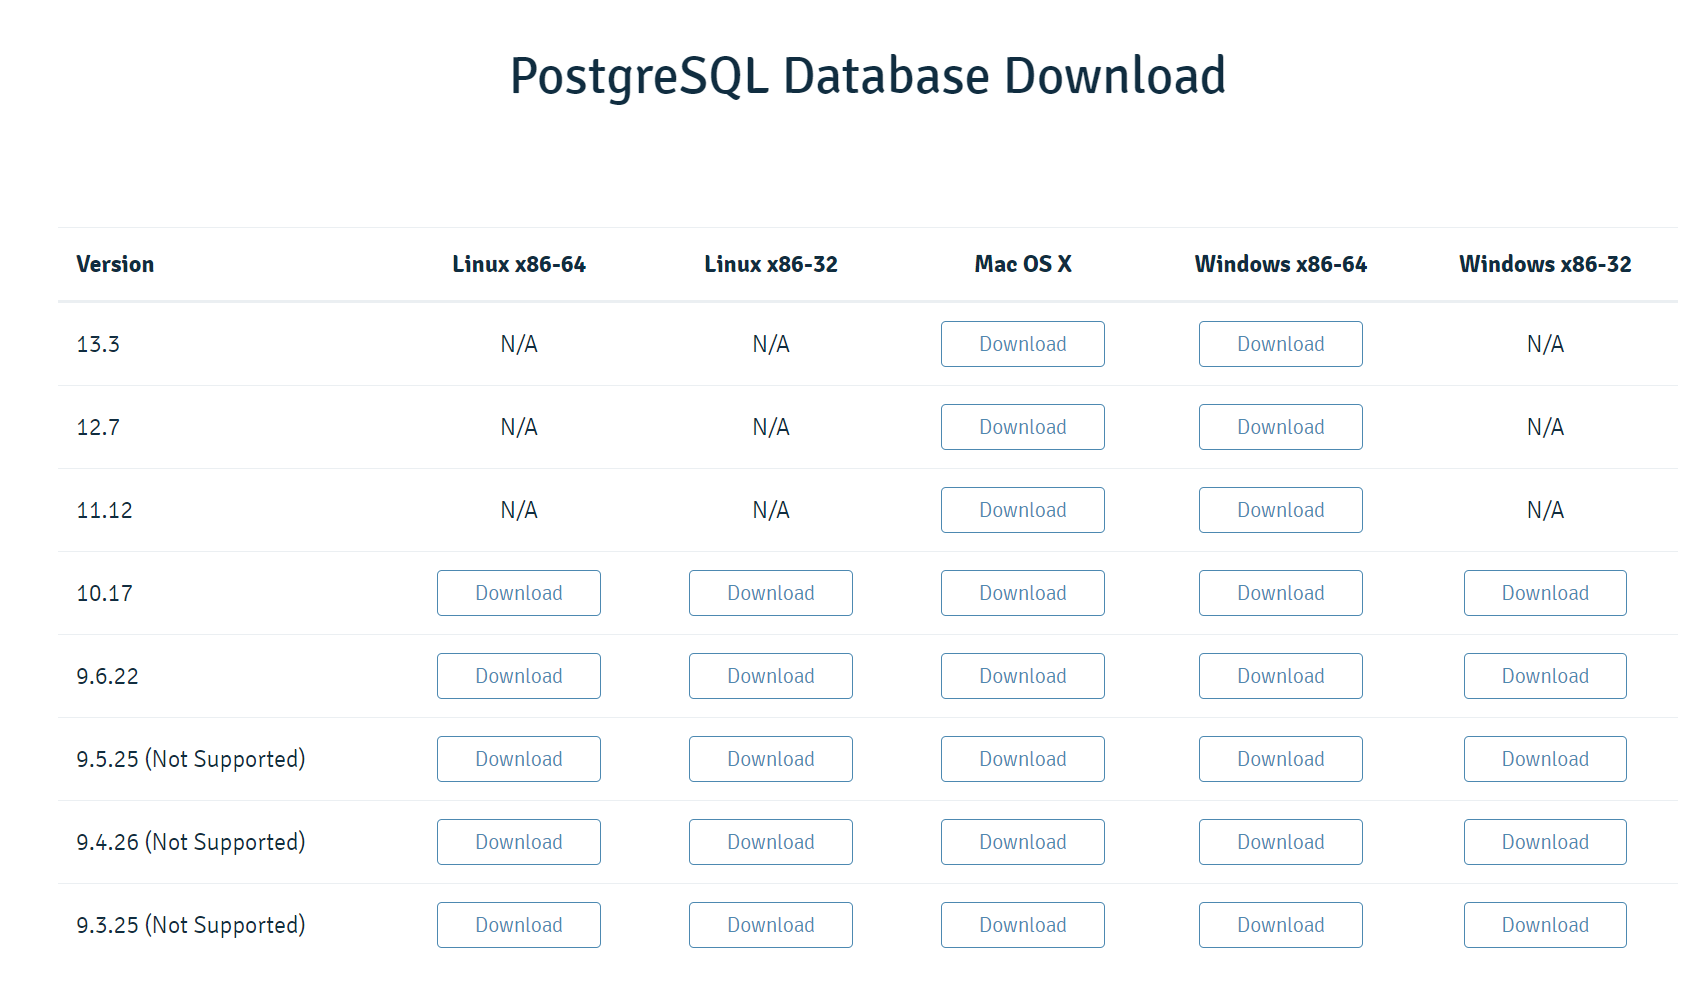Download PostgreSQL 12.7 for Windows x86-64

tap(1280, 427)
